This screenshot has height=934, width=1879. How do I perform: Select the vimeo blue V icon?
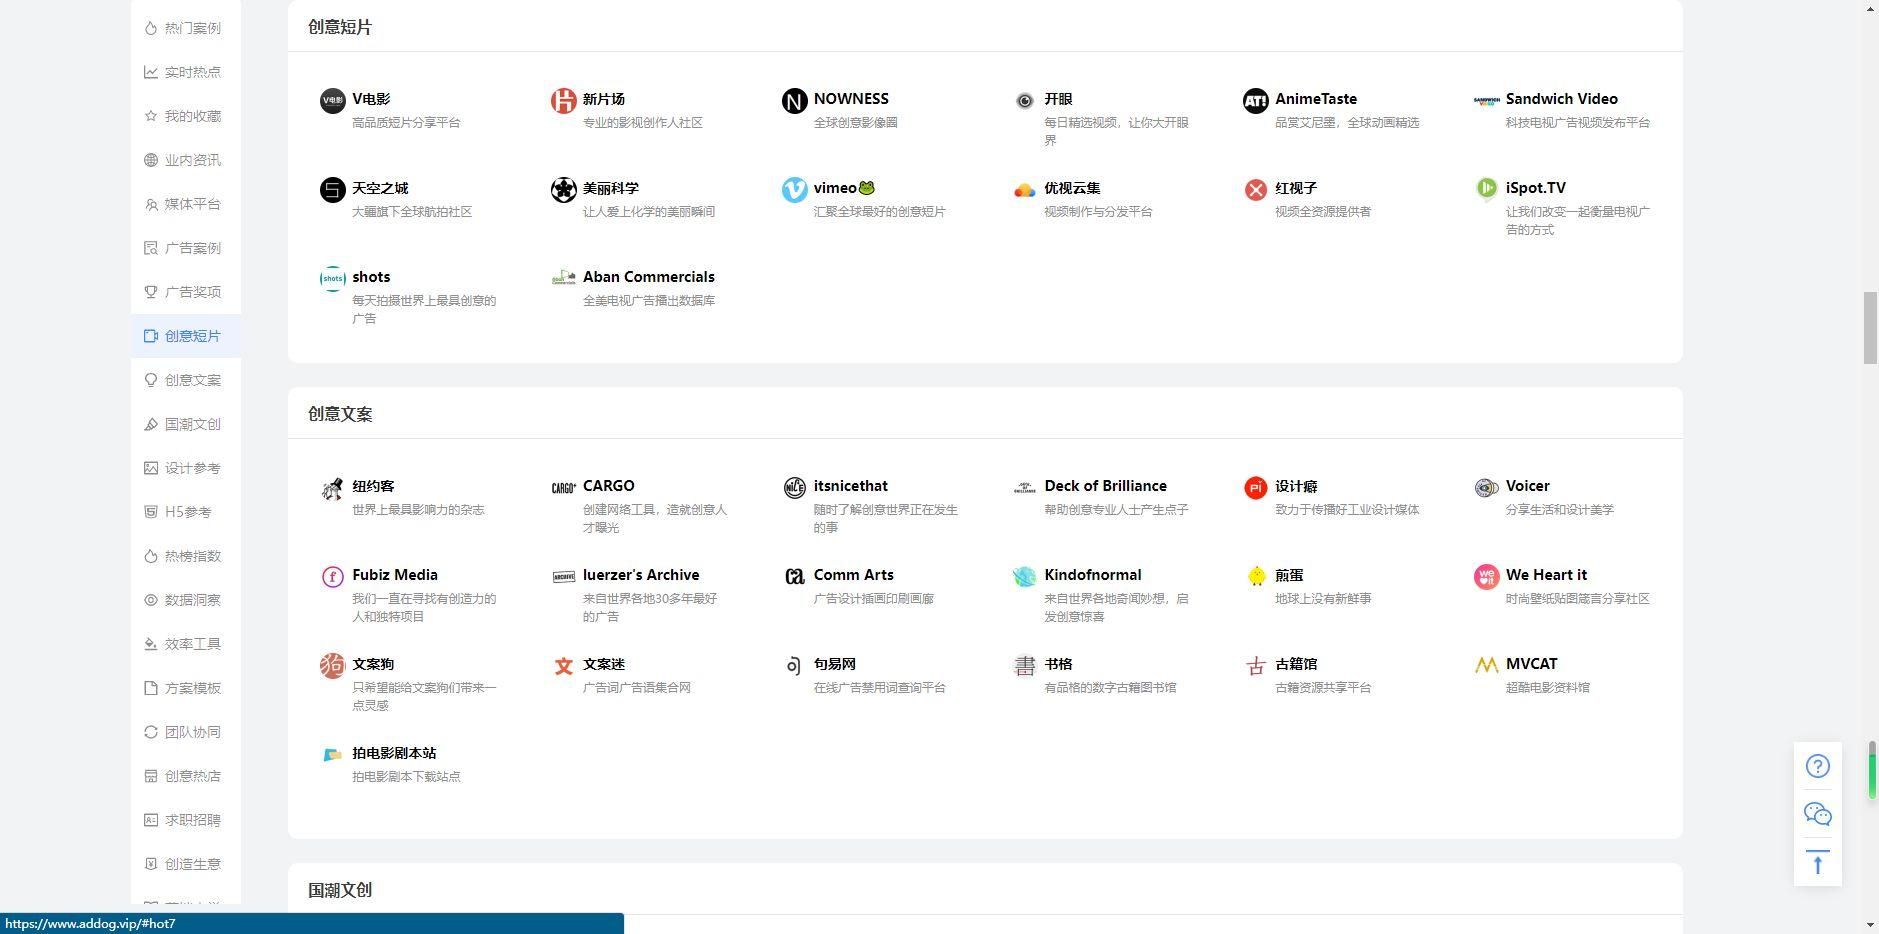794,190
